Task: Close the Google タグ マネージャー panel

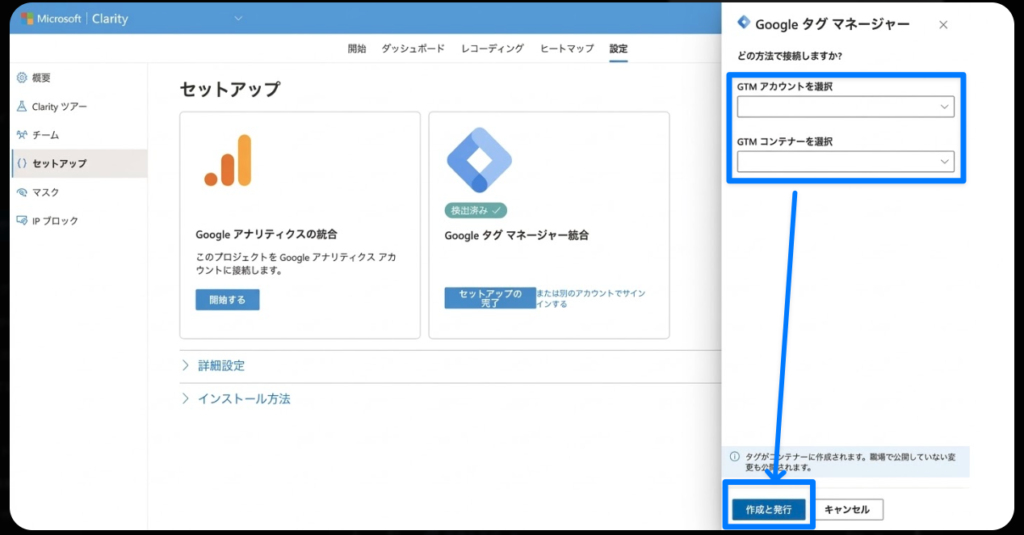Action: tap(943, 25)
